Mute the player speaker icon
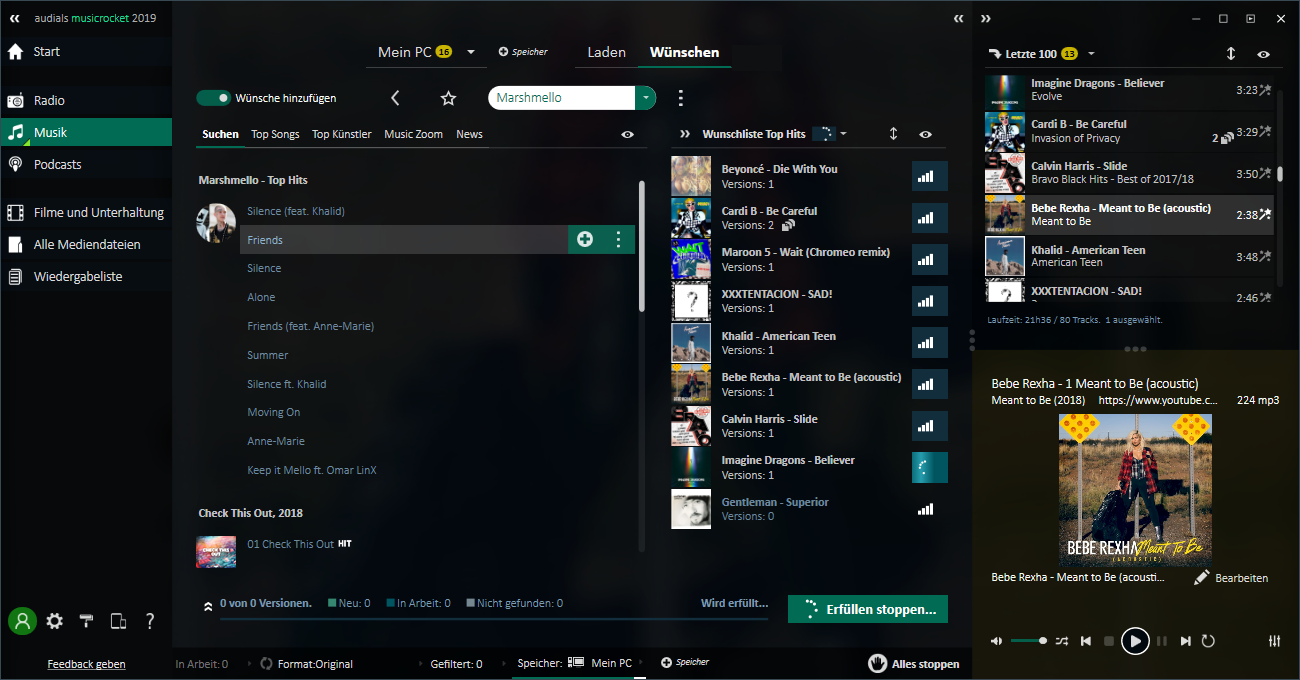Viewport: 1300px width, 680px height. click(x=996, y=641)
